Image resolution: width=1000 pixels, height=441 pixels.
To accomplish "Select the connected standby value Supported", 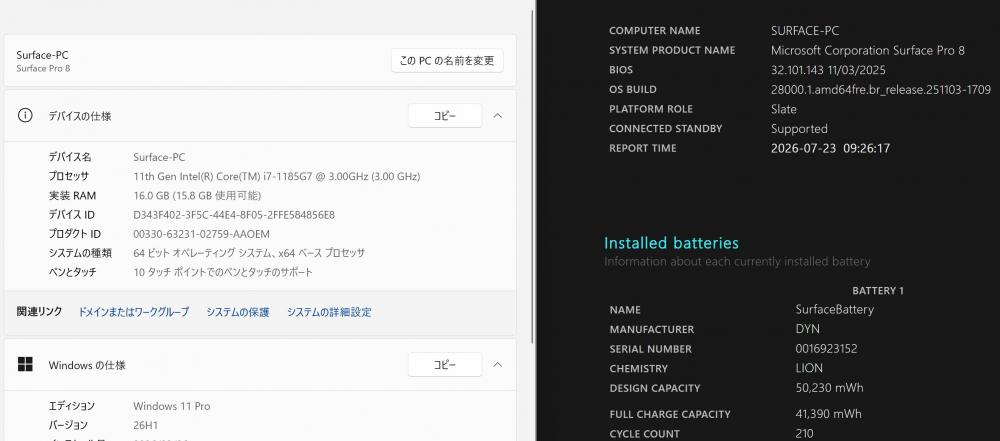I will click(x=799, y=129).
